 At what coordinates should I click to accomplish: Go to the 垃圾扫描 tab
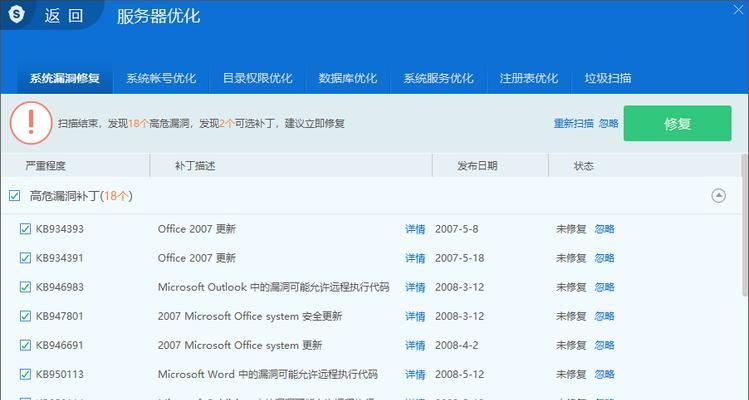tap(608, 78)
